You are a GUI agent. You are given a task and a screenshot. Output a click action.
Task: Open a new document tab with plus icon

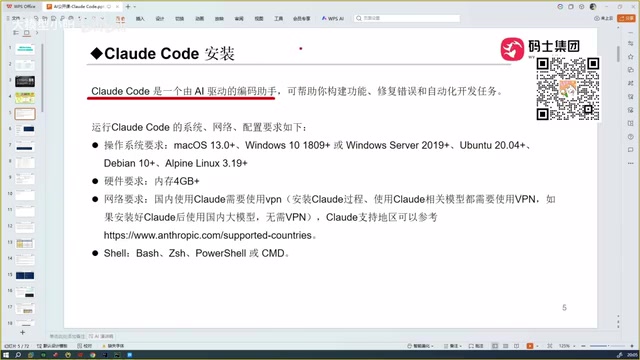(x=128, y=7)
